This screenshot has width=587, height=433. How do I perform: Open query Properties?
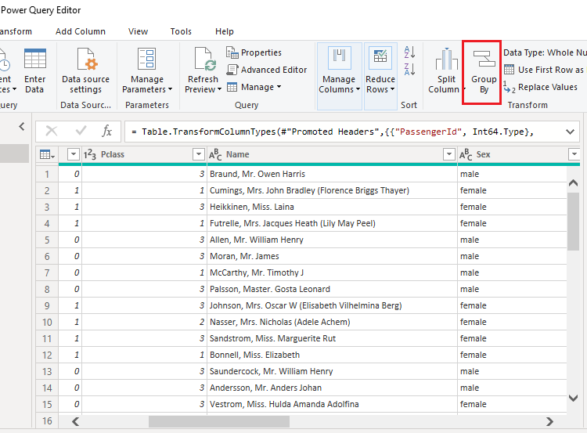click(x=253, y=52)
